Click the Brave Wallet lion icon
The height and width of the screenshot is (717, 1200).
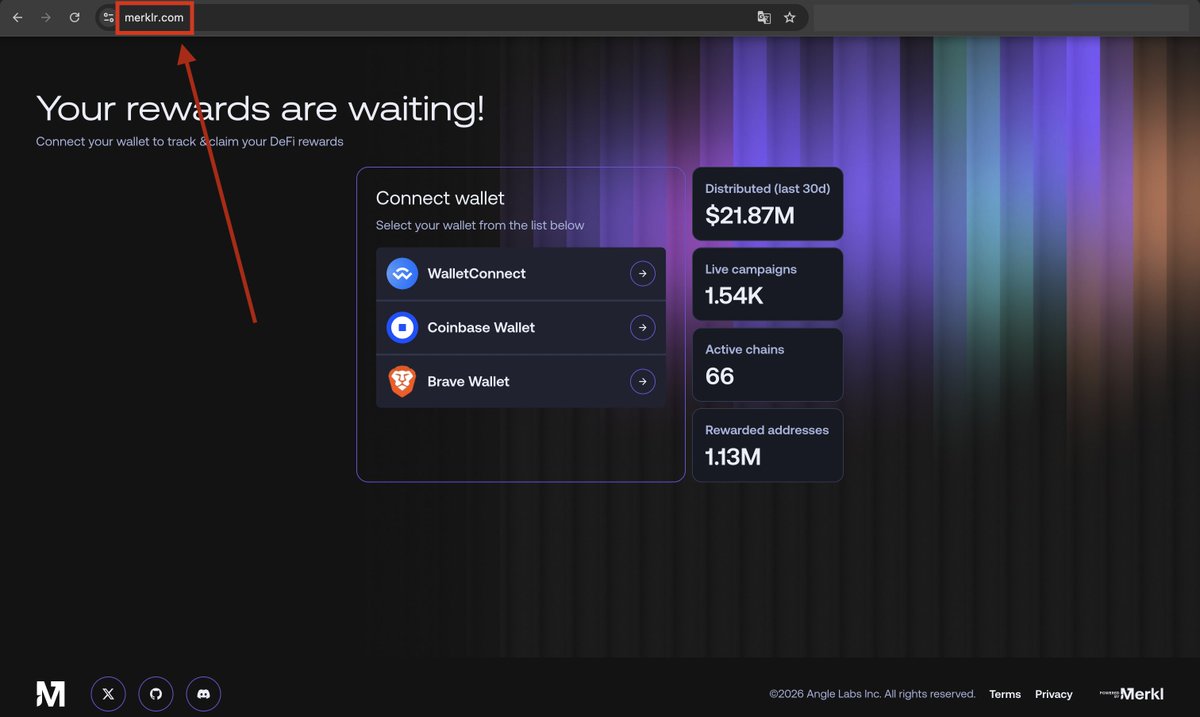402,382
